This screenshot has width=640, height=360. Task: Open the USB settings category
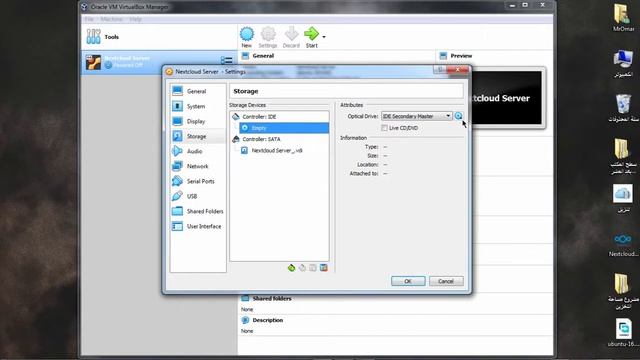(198, 196)
